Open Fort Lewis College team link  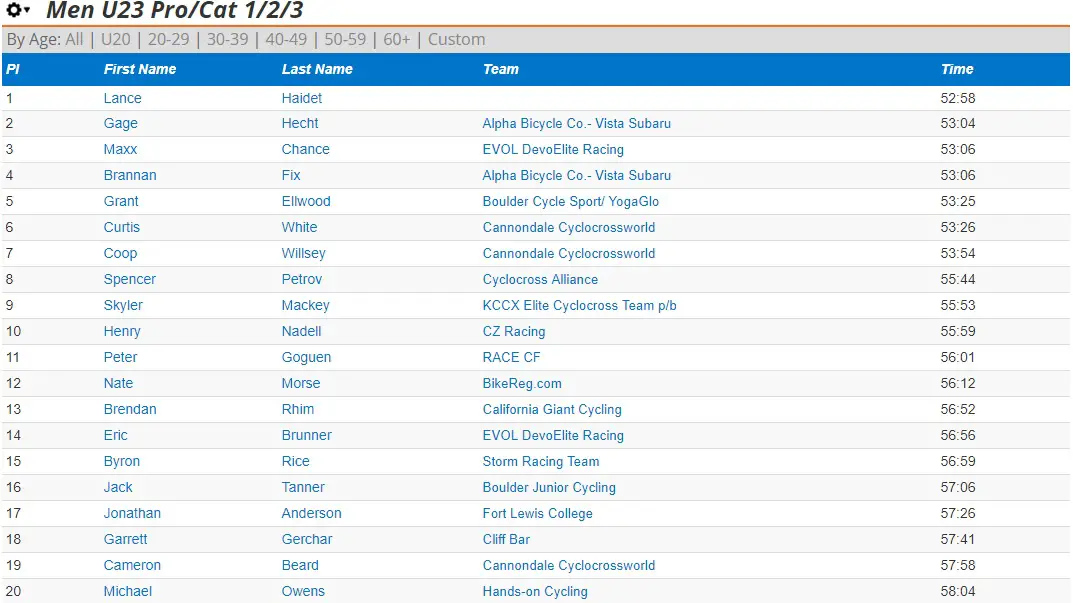[537, 514]
